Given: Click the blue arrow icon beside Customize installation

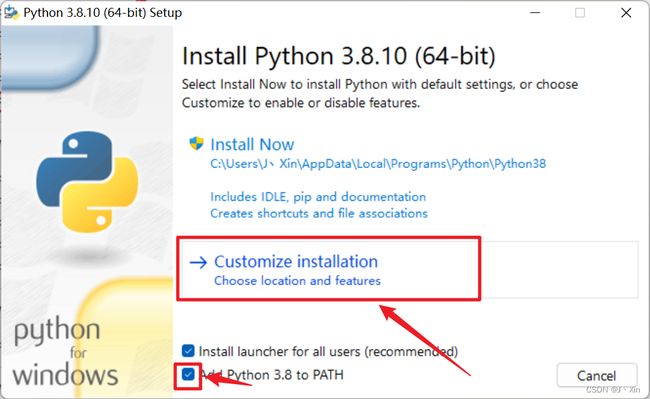Looking at the screenshot, I should coord(198,262).
